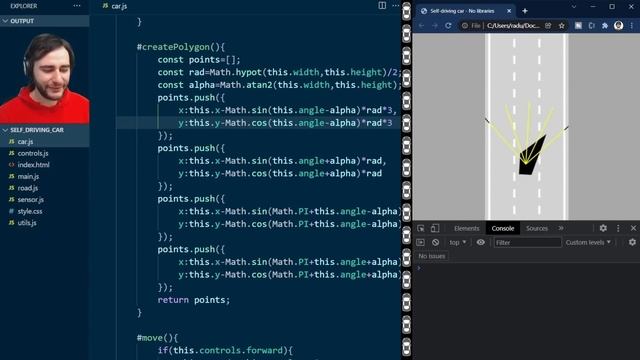Open Explorer views and more actions menu
Screen dimensions: 640x360
77,6
